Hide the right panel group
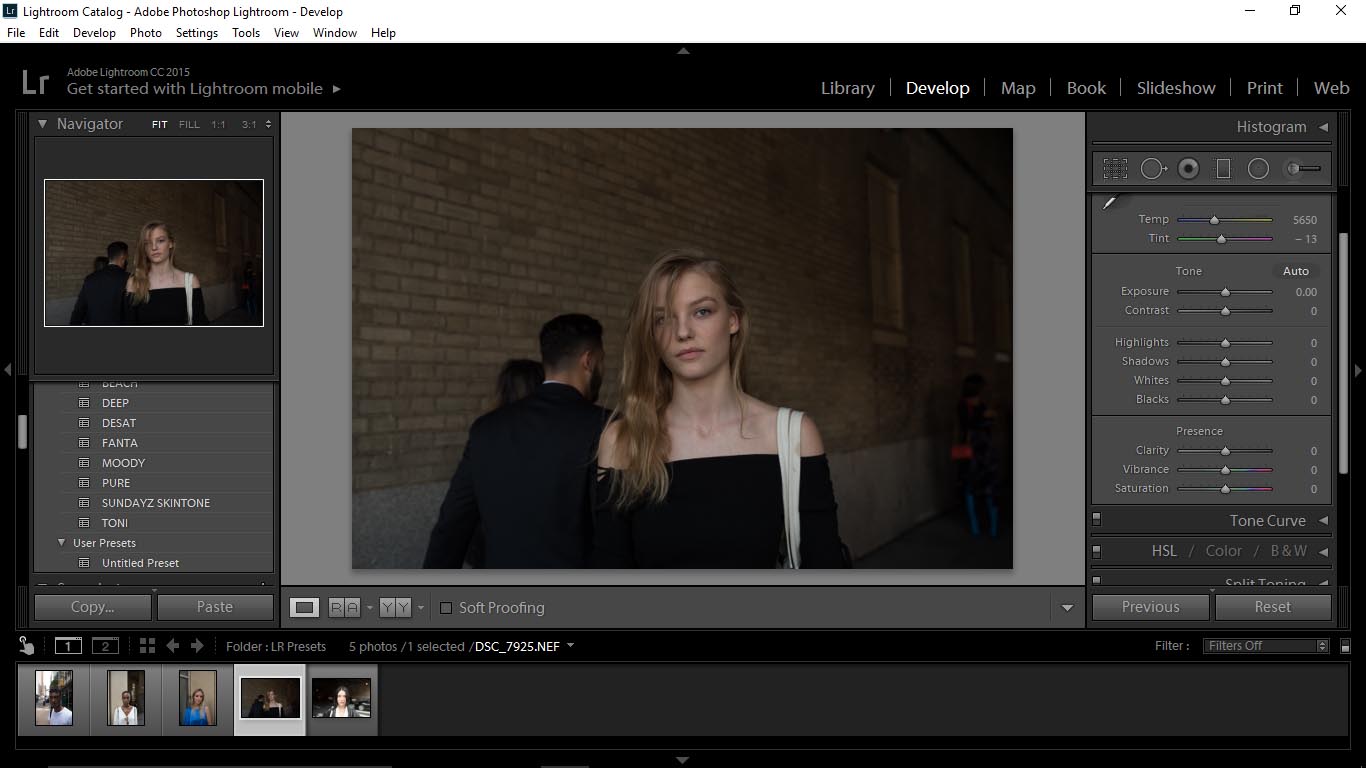1366x768 pixels. (x=1358, y=370)
